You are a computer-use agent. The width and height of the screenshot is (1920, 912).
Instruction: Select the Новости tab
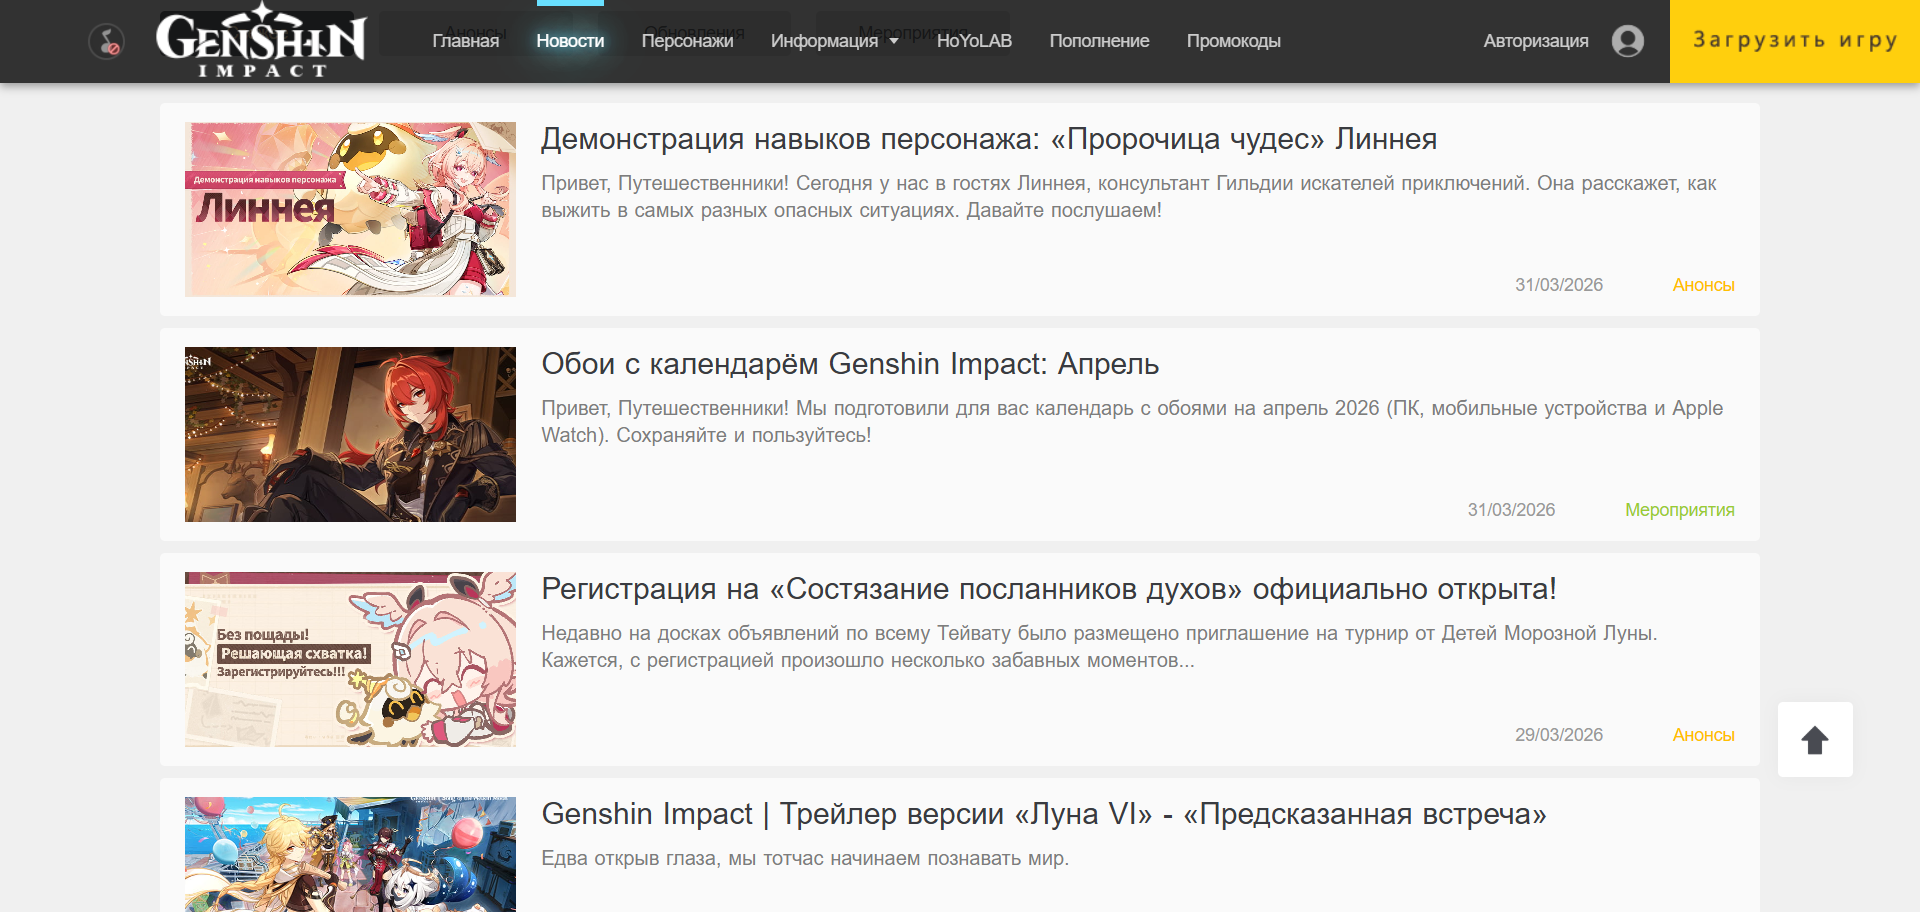[570, 41]
